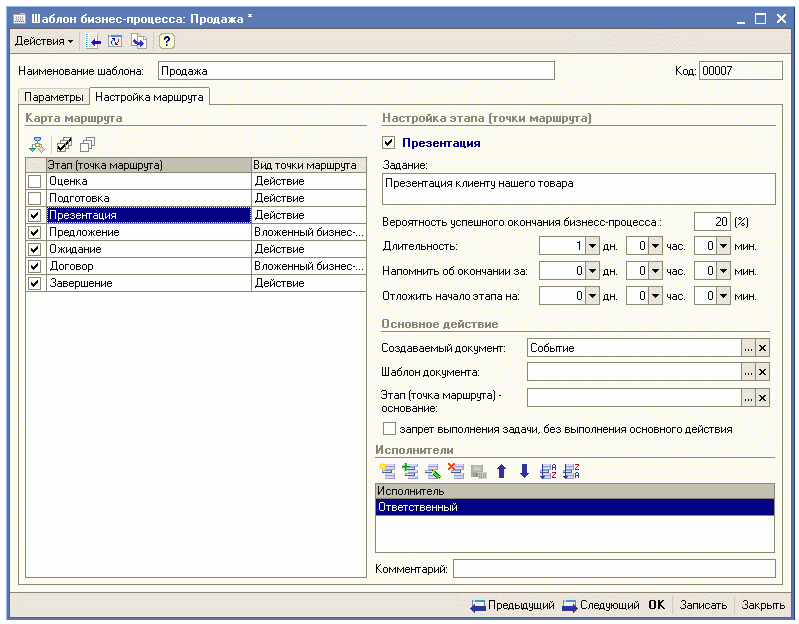
Task: Click the finish editing executor icon
Action: coord(479,471)
